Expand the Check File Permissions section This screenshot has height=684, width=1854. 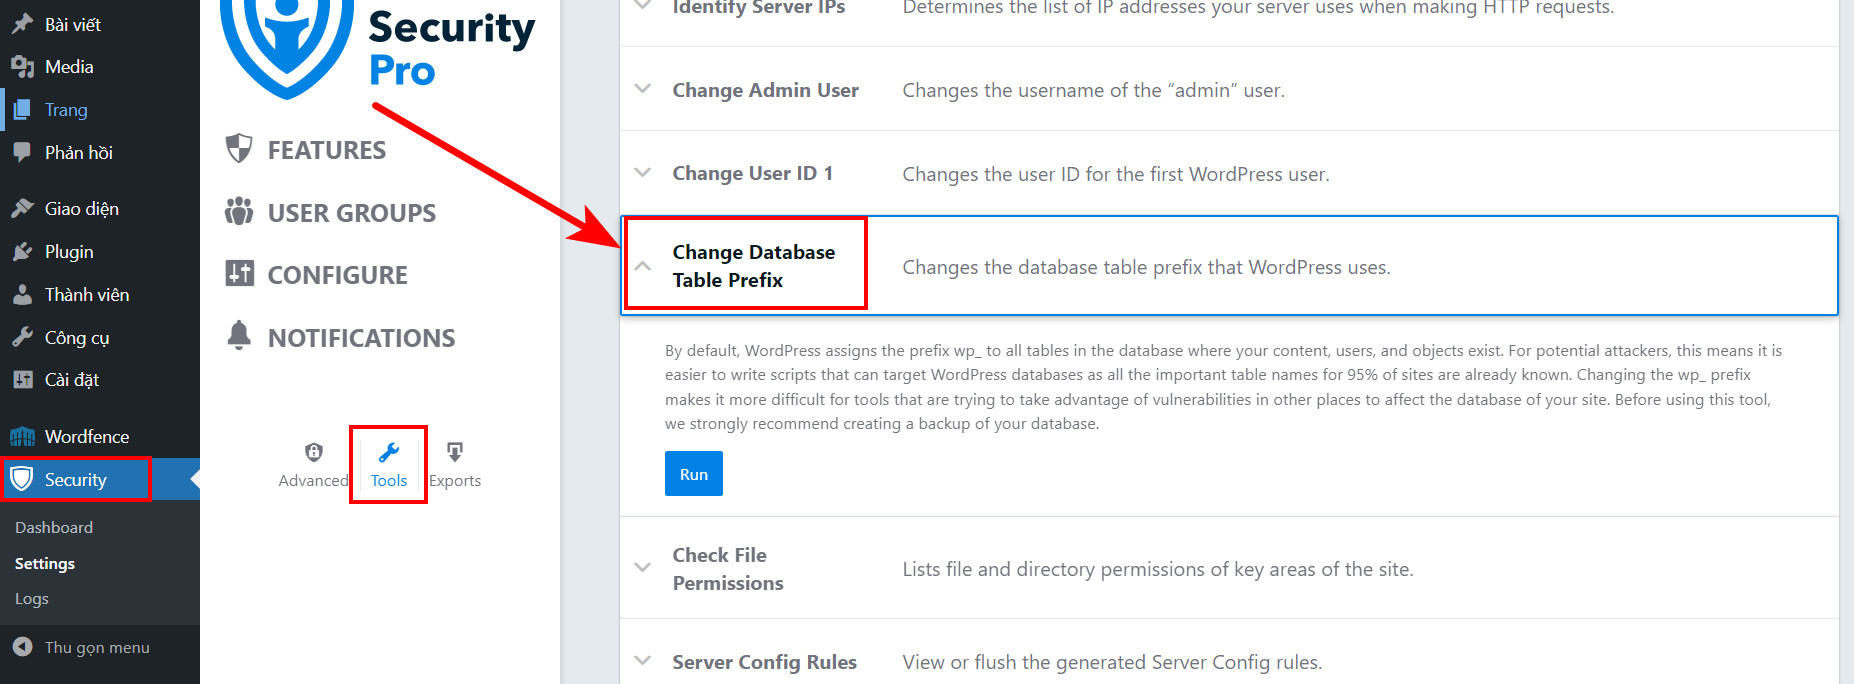[642, 568]
